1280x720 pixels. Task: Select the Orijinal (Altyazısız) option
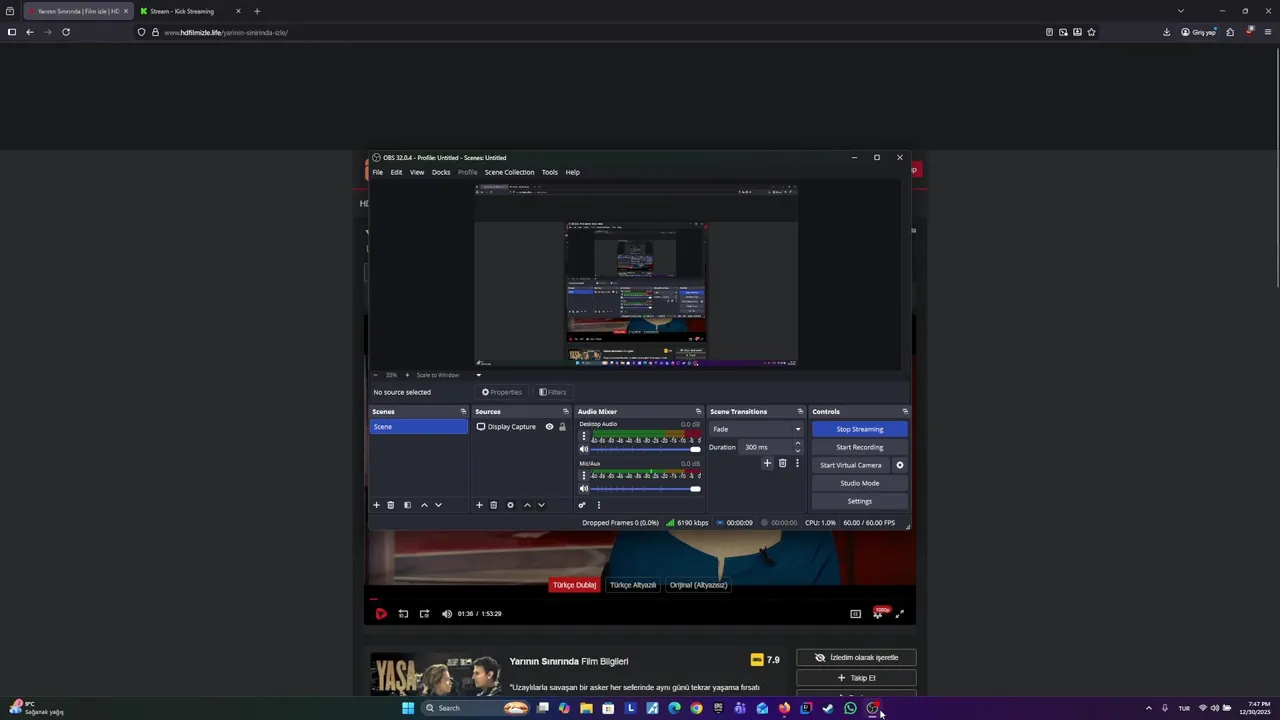point(698,585)
